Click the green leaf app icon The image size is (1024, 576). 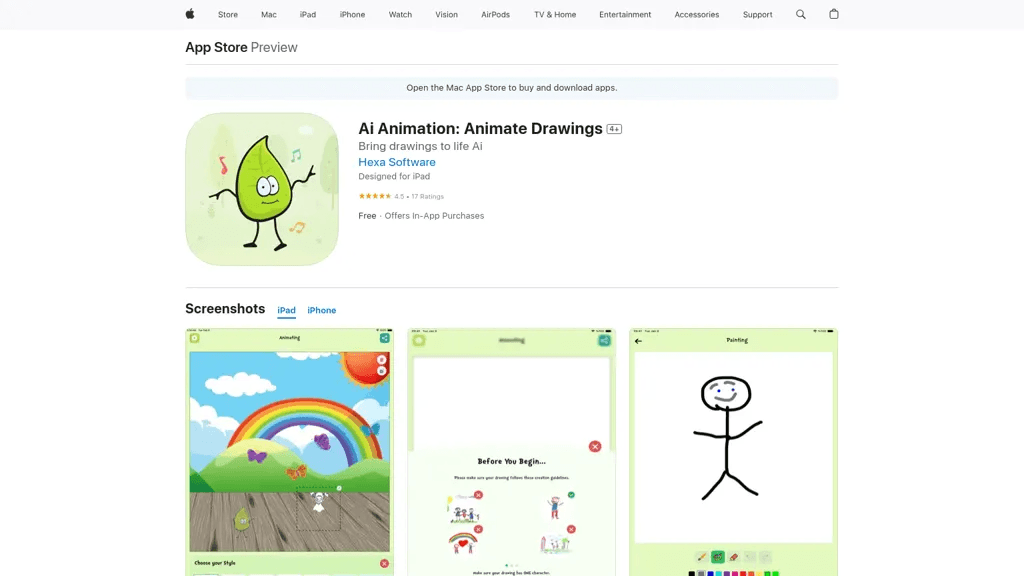(262, 189)
